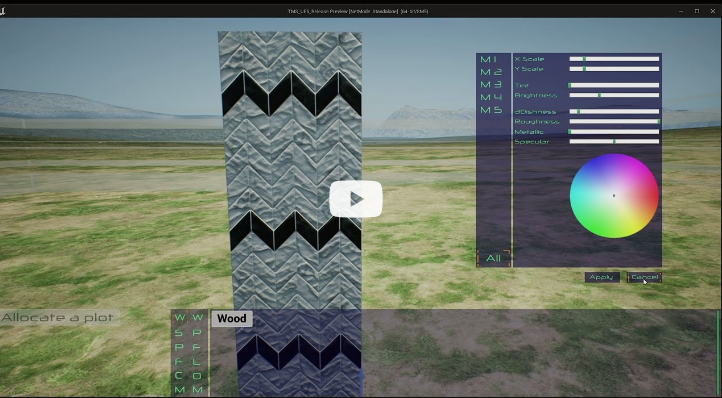Change the Specular slider
This screenshot has height=398, width=722.
[614, 141]
